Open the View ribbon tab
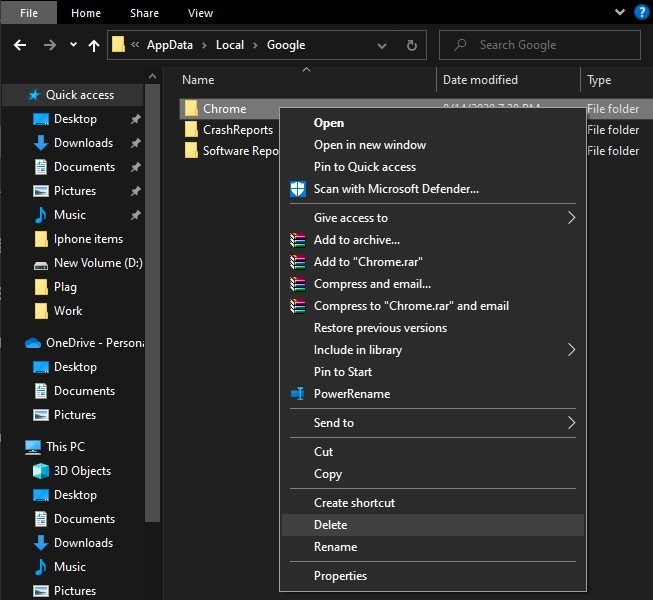Image resolution: width=653 pixels, height=600 pixels. click(200, 13)
